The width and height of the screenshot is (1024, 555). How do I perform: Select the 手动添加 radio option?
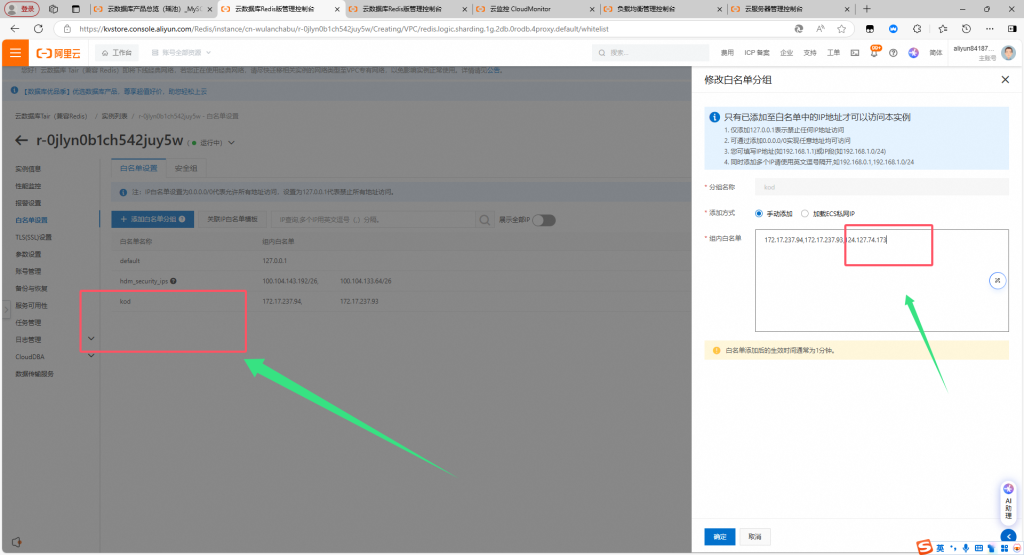pos(759,213)
